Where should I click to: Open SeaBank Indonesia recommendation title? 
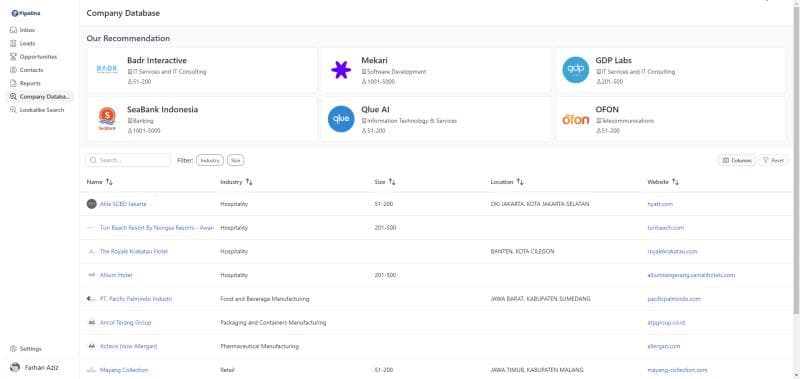[162, 109]
